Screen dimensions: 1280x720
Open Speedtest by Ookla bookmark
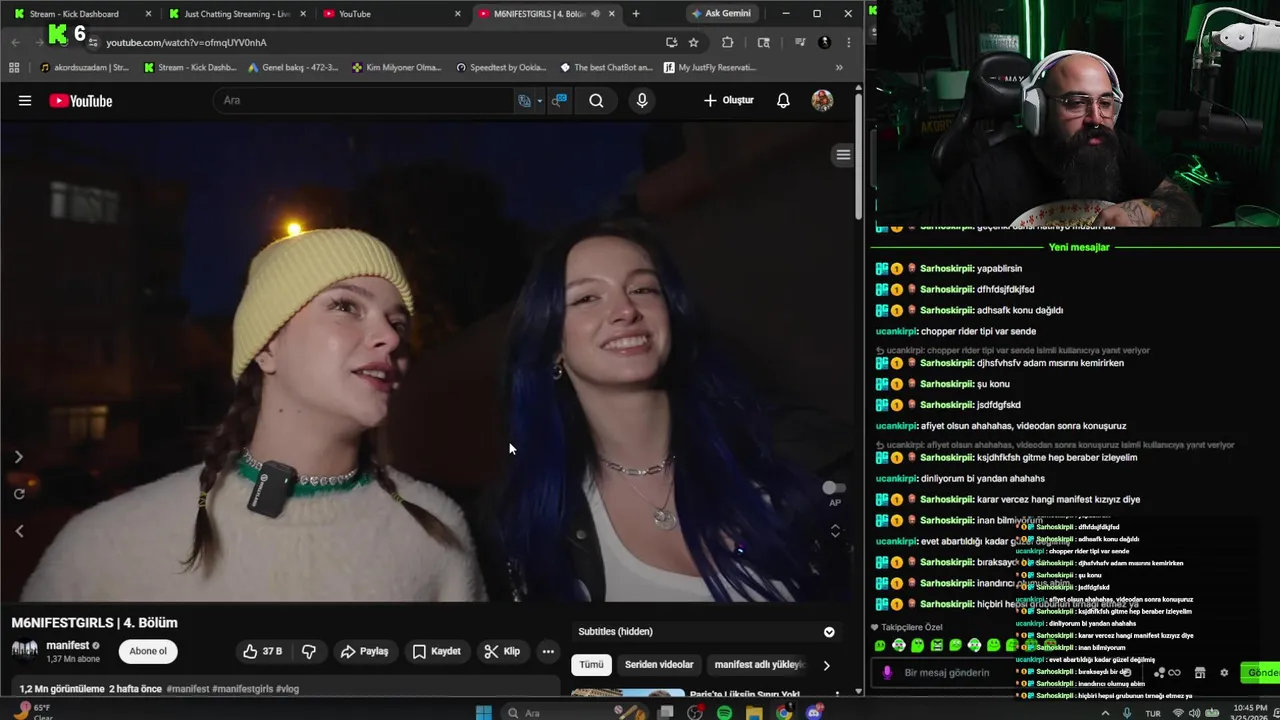coord(501,68)
